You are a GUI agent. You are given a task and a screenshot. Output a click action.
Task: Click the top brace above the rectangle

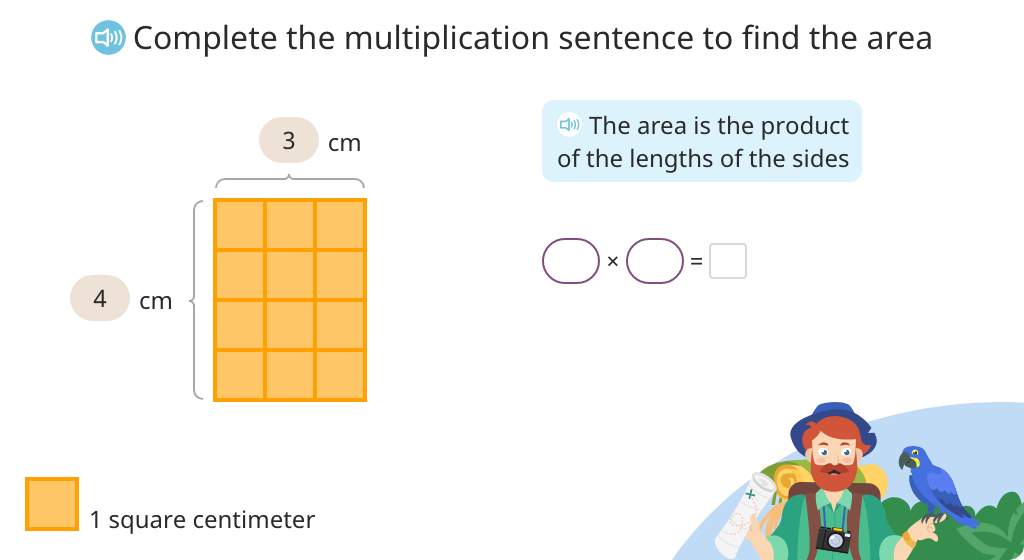coord(290,181)
